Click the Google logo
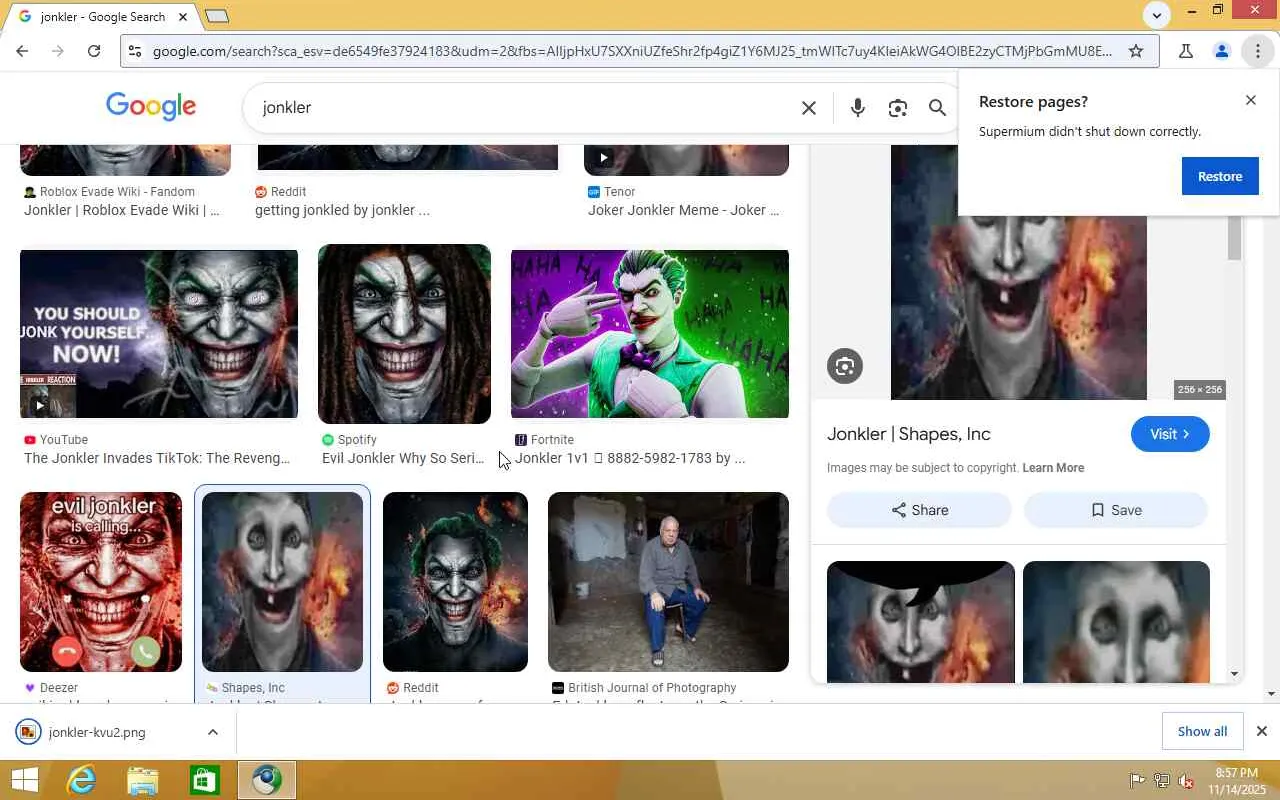1280x800 pixels. pos(151,107)
